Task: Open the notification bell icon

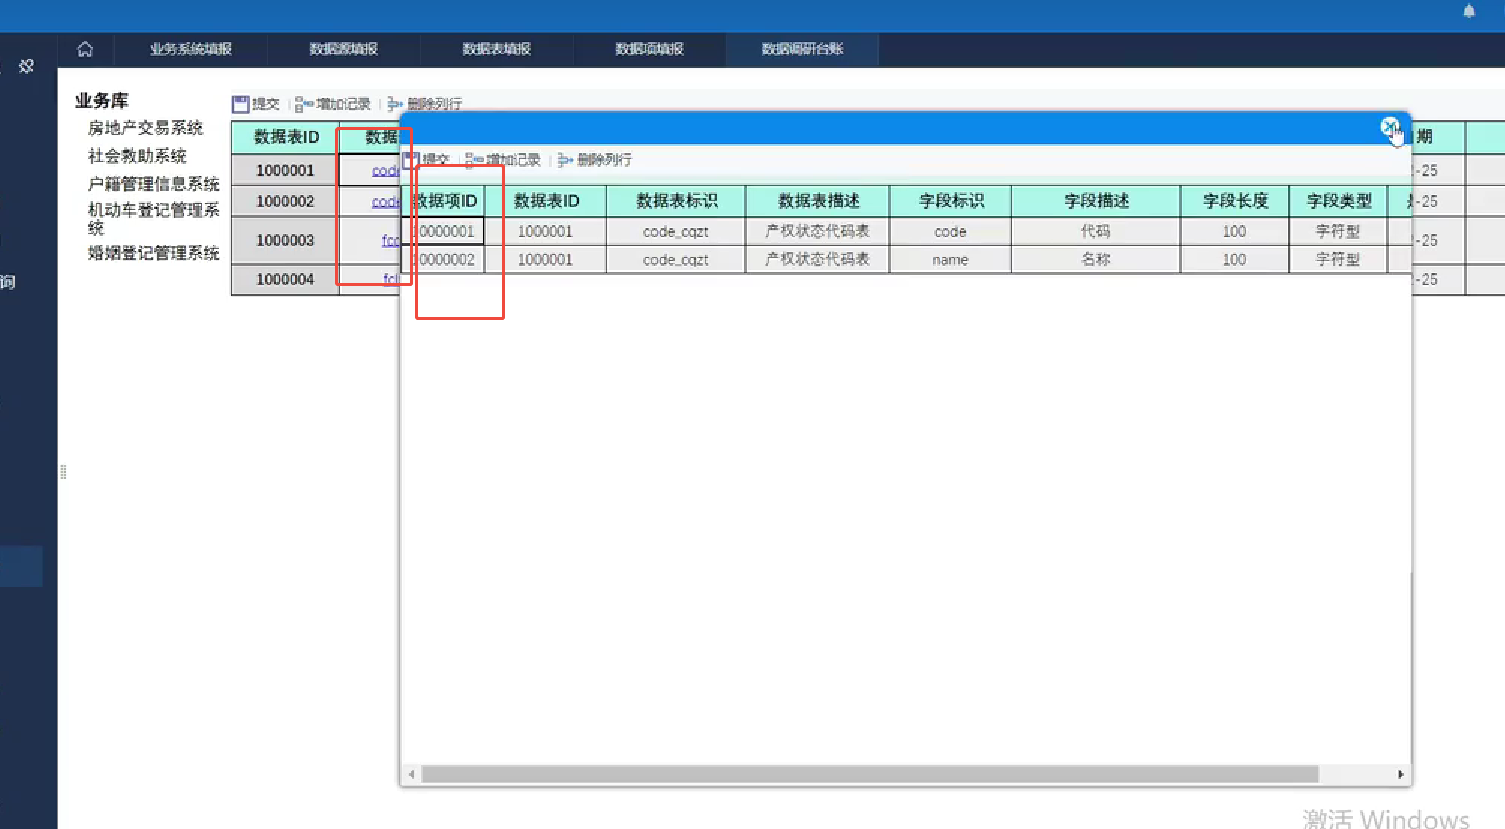Action: pos(1469,11)
